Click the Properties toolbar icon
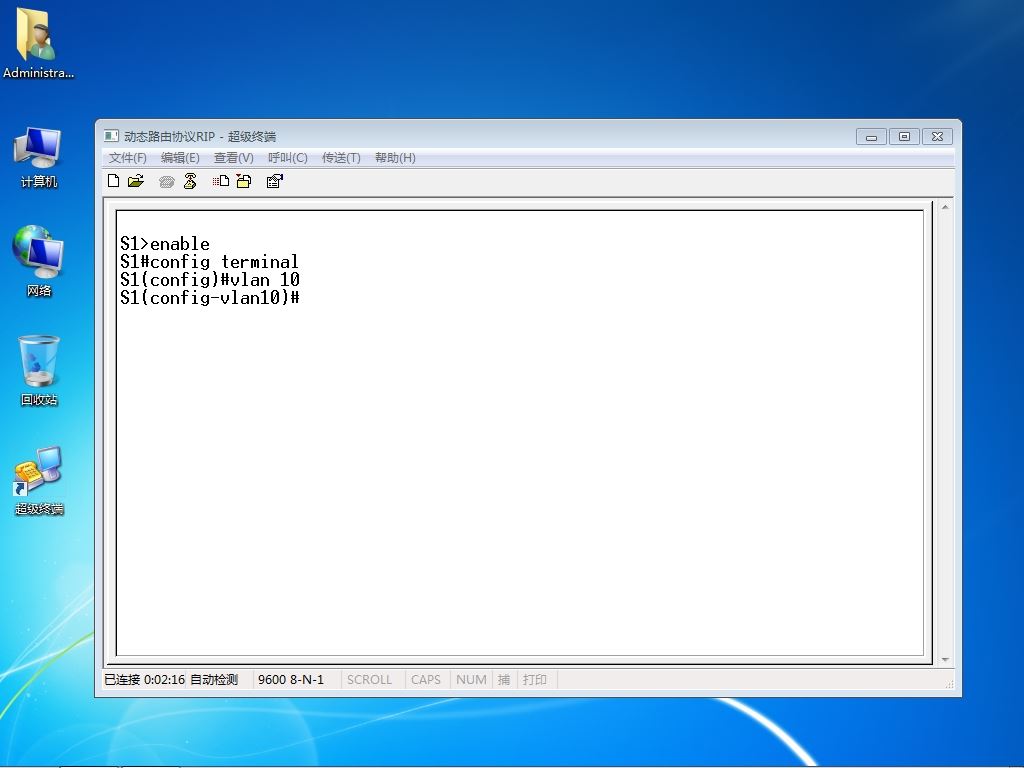This screenshot has width=1024, height=768. tap(274, 181)
